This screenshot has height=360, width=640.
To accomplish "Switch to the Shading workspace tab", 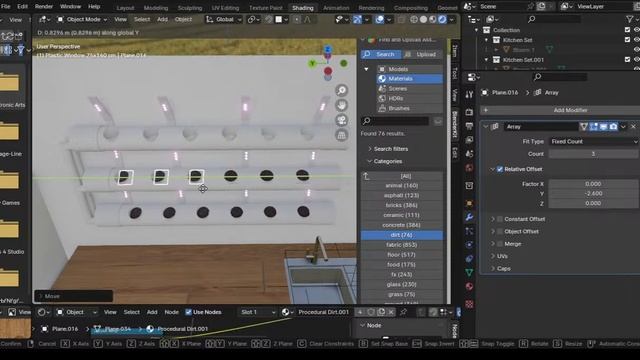I will [303, 8].
